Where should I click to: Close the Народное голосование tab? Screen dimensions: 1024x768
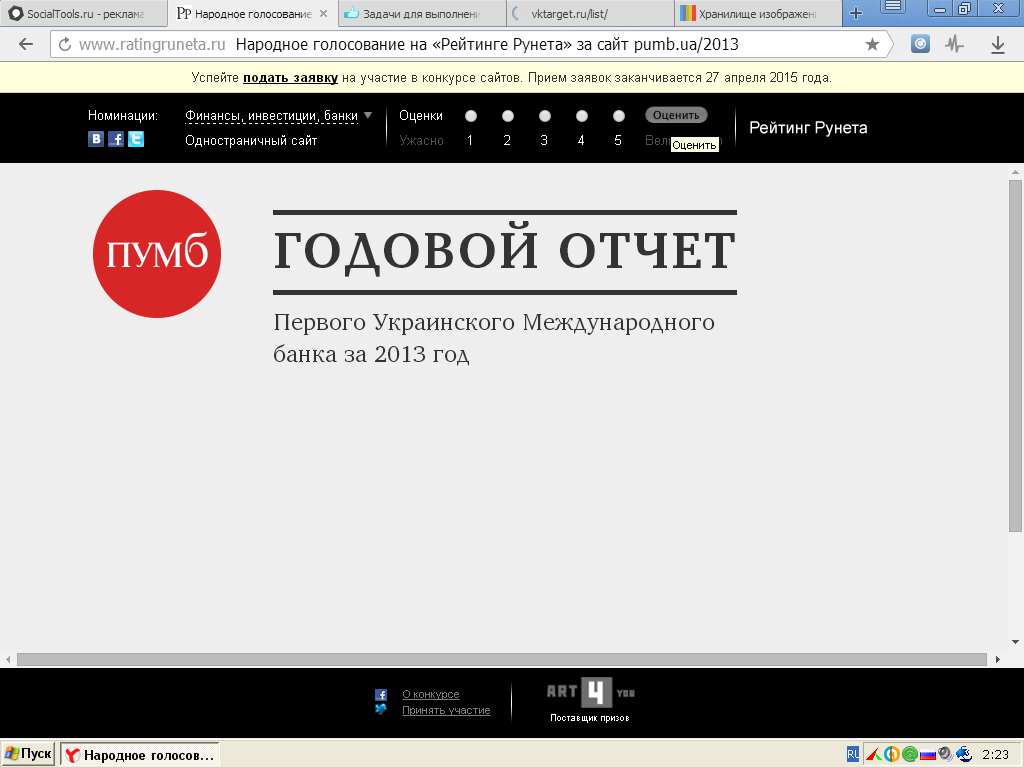pos(323,13)
